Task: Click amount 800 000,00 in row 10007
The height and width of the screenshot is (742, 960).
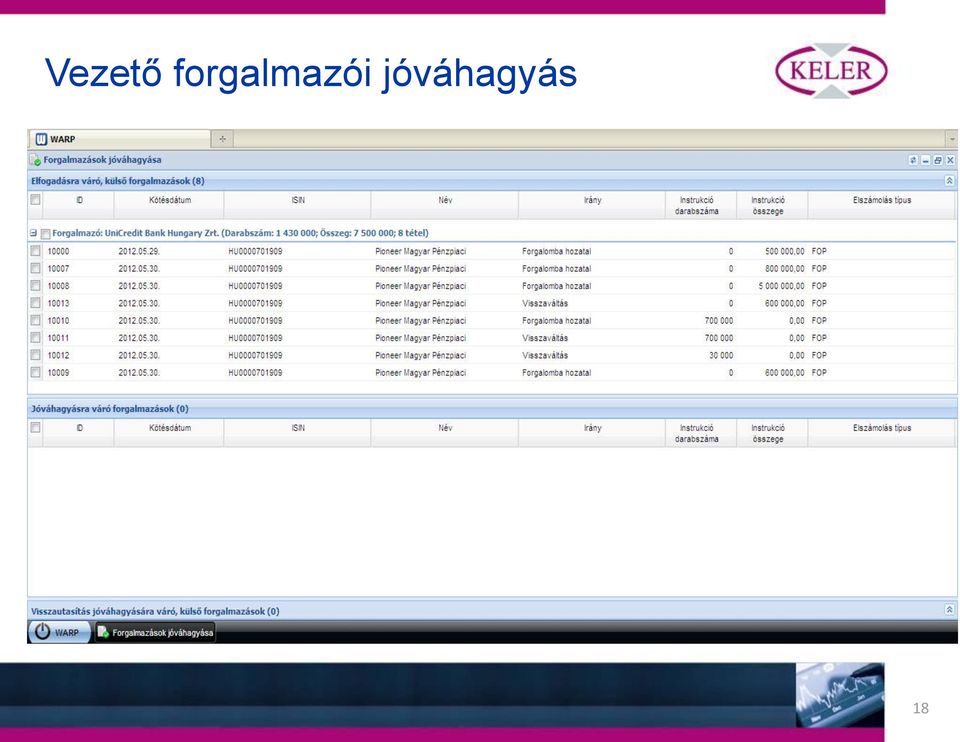Action: [x=785, y=268]
